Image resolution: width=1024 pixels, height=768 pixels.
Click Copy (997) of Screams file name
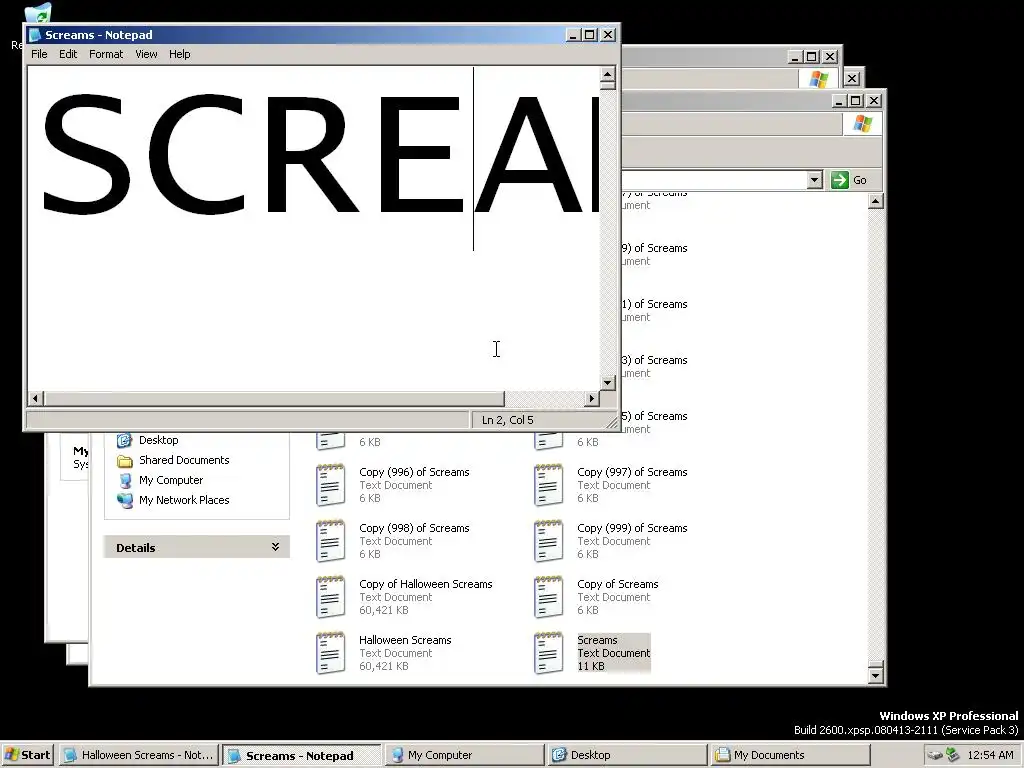[x=632, y=472]
